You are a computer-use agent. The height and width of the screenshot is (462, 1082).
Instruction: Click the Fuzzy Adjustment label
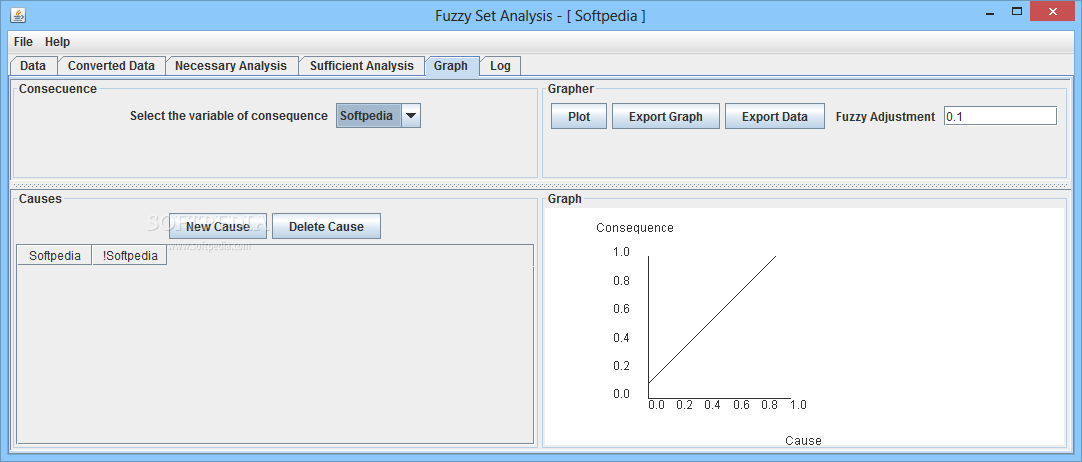coord(885,117)
